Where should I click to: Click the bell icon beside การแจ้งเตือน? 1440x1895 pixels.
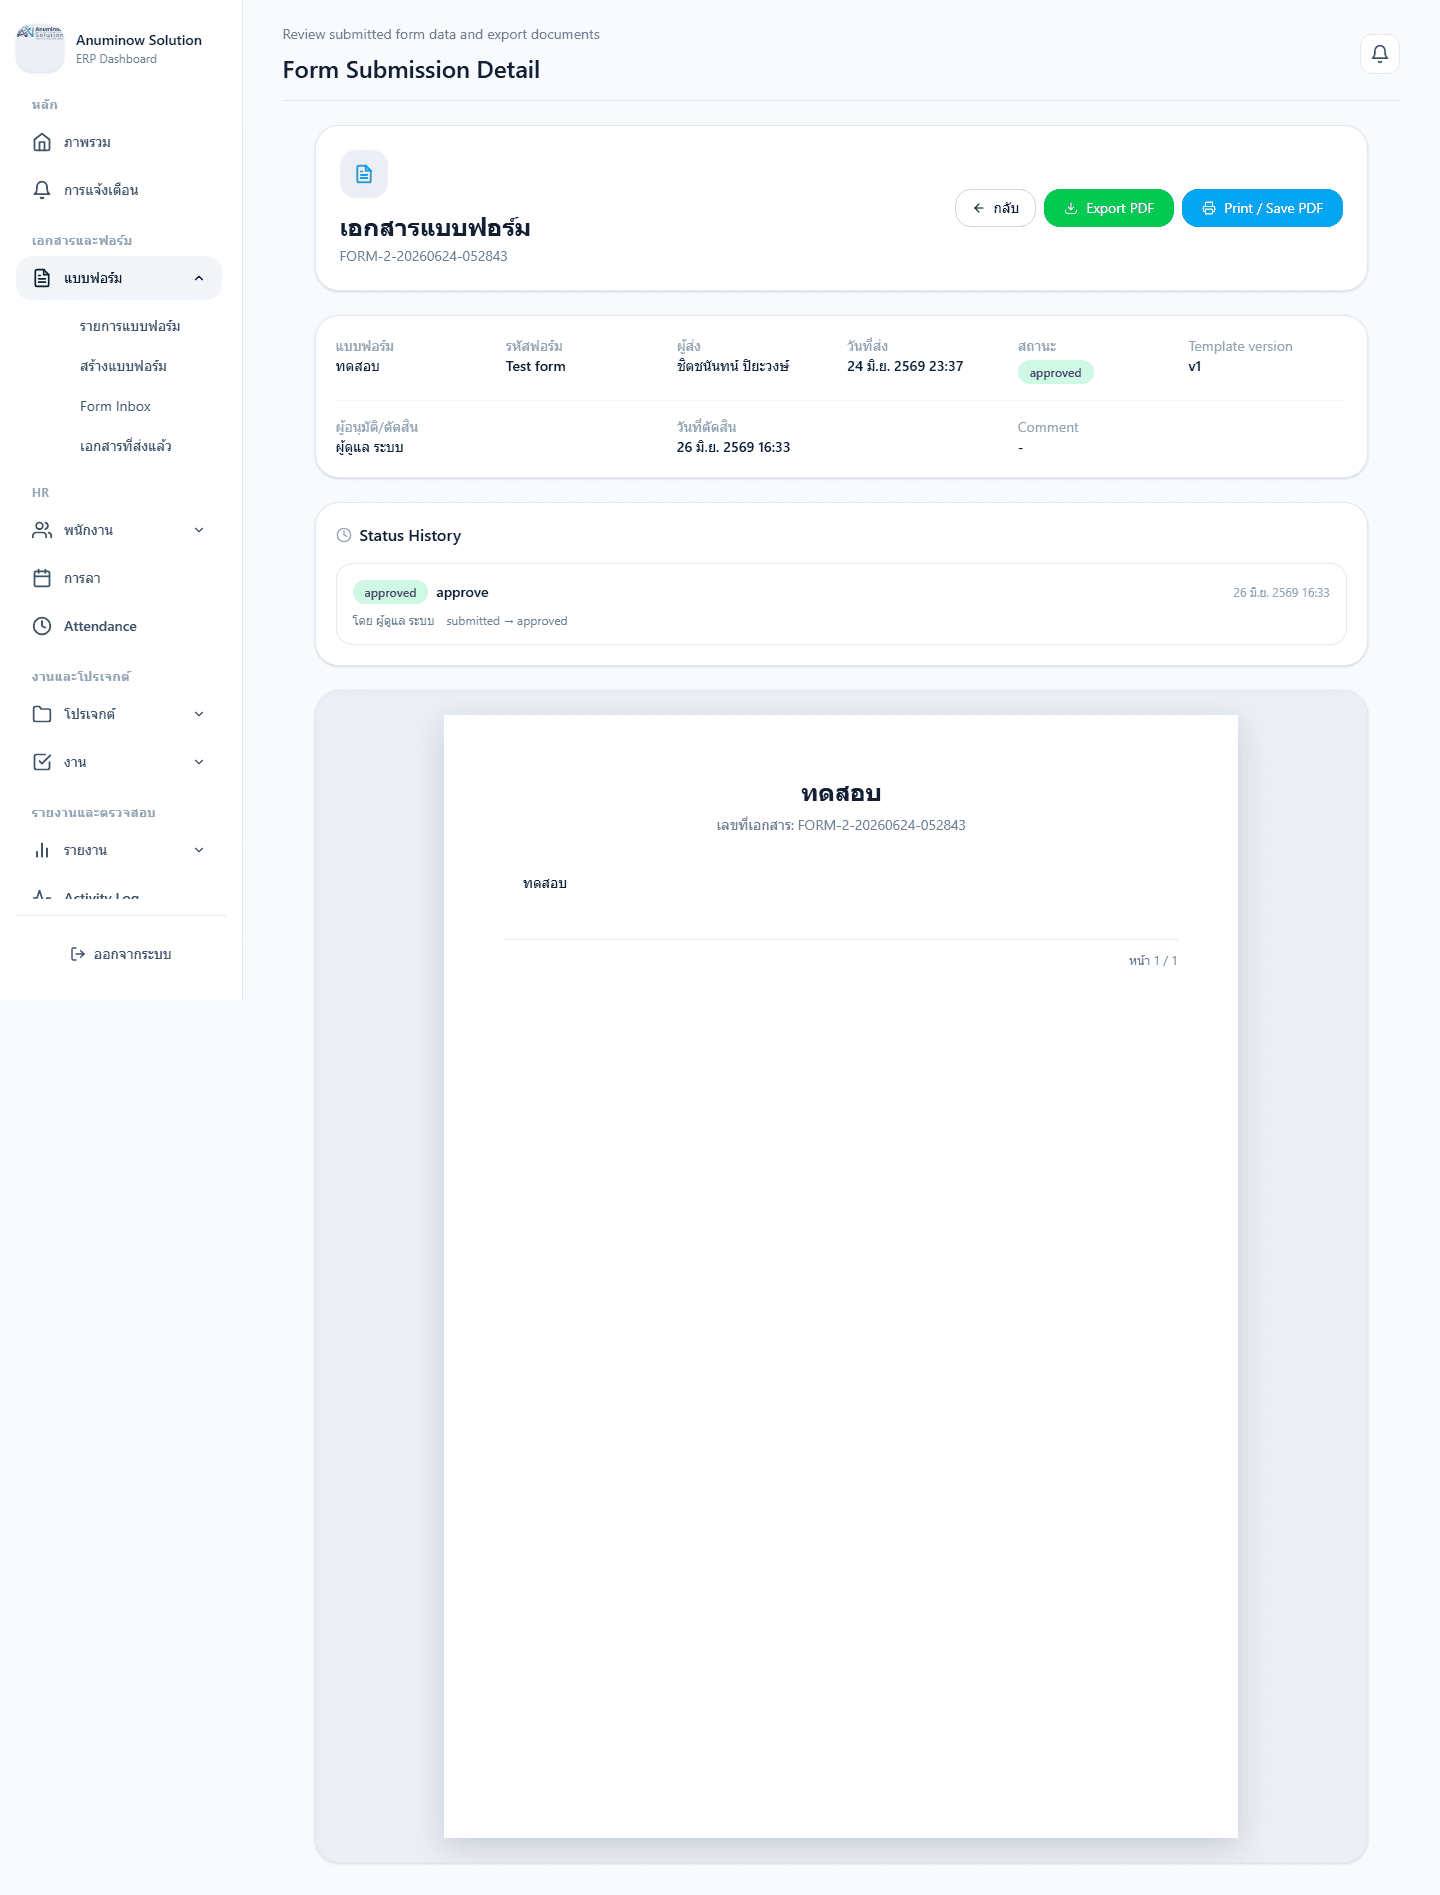click(x=42, y=190)
